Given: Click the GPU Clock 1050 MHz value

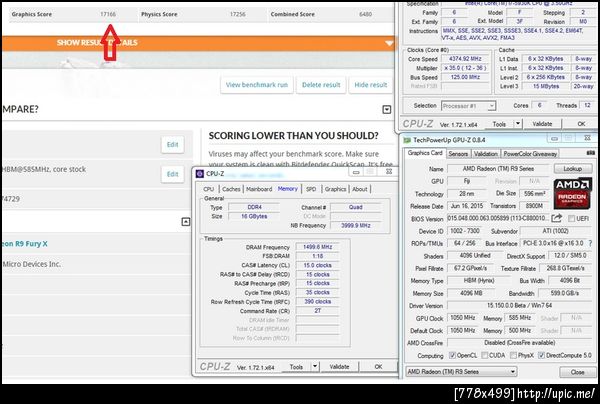Looking at the screenshot, I should coord(462,318).
